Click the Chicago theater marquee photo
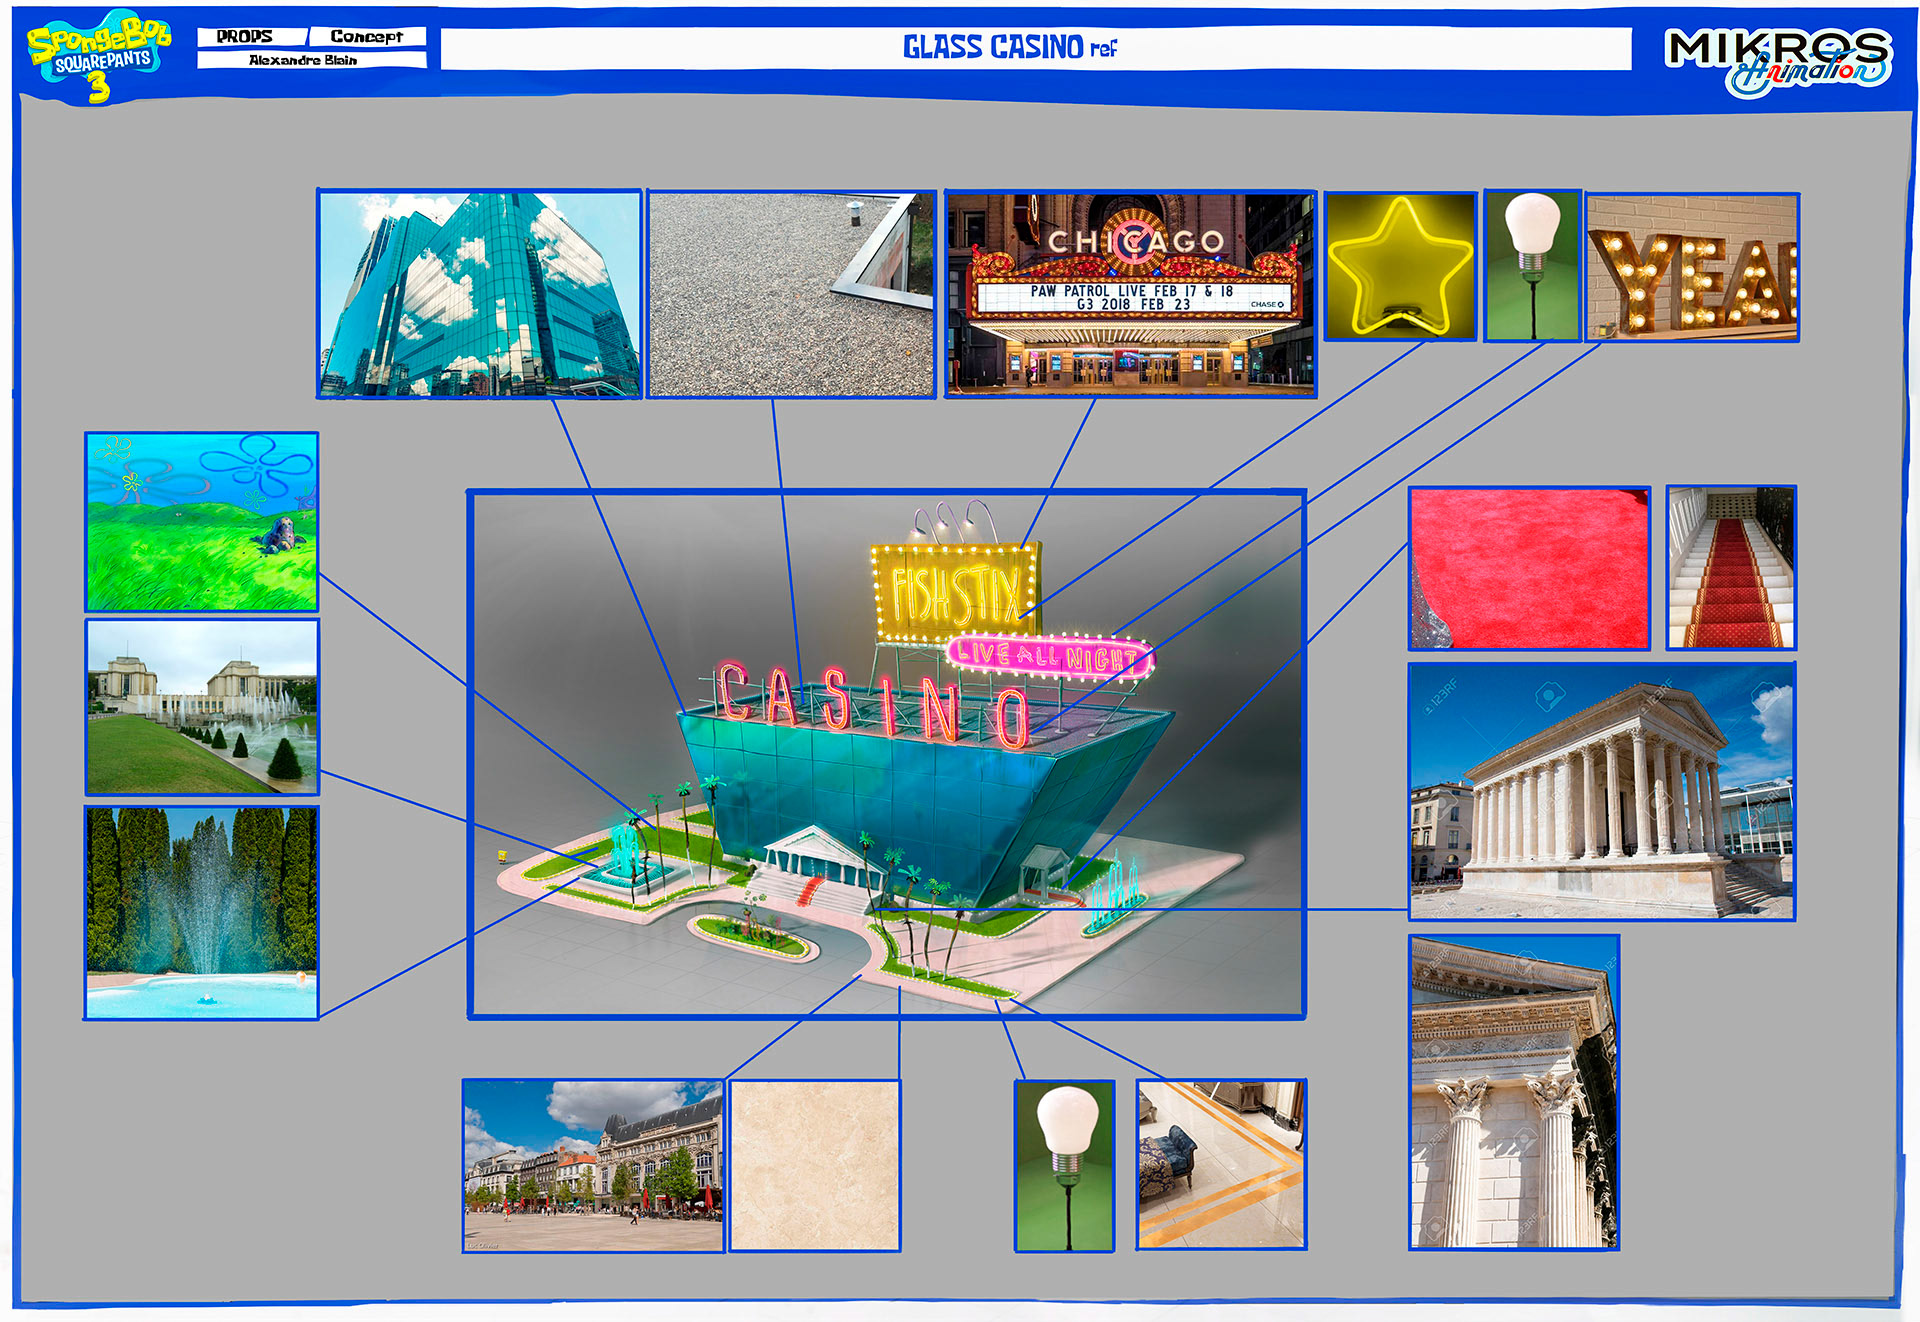This screenshot has width=1920, height=1322. click(x=1130, y=293)
